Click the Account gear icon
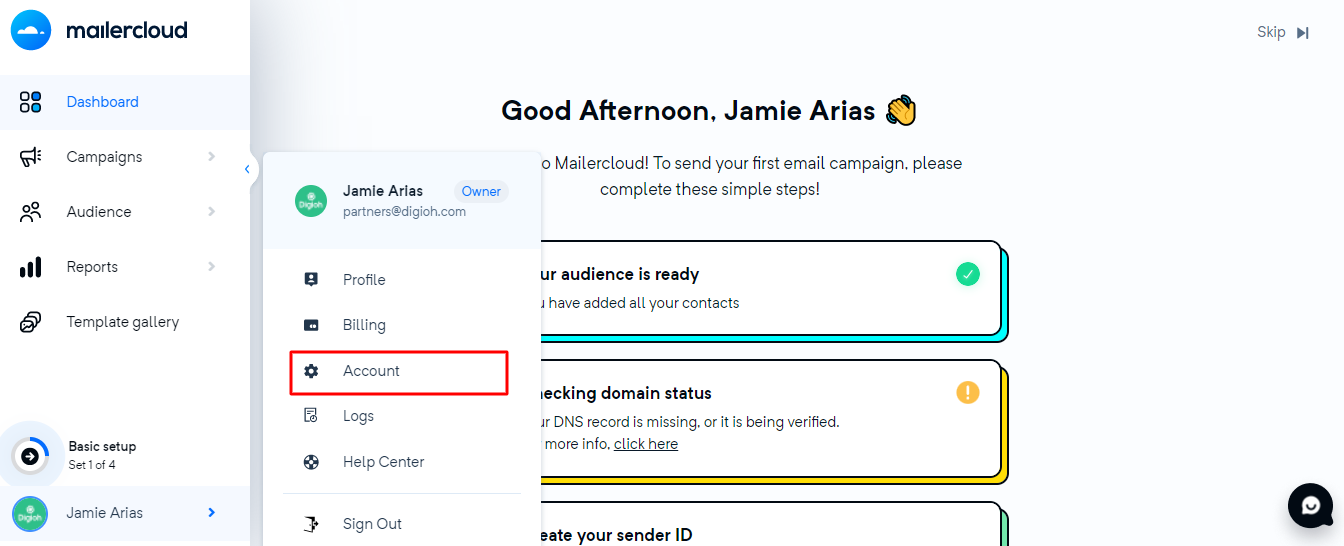 (x=311, y=371)
